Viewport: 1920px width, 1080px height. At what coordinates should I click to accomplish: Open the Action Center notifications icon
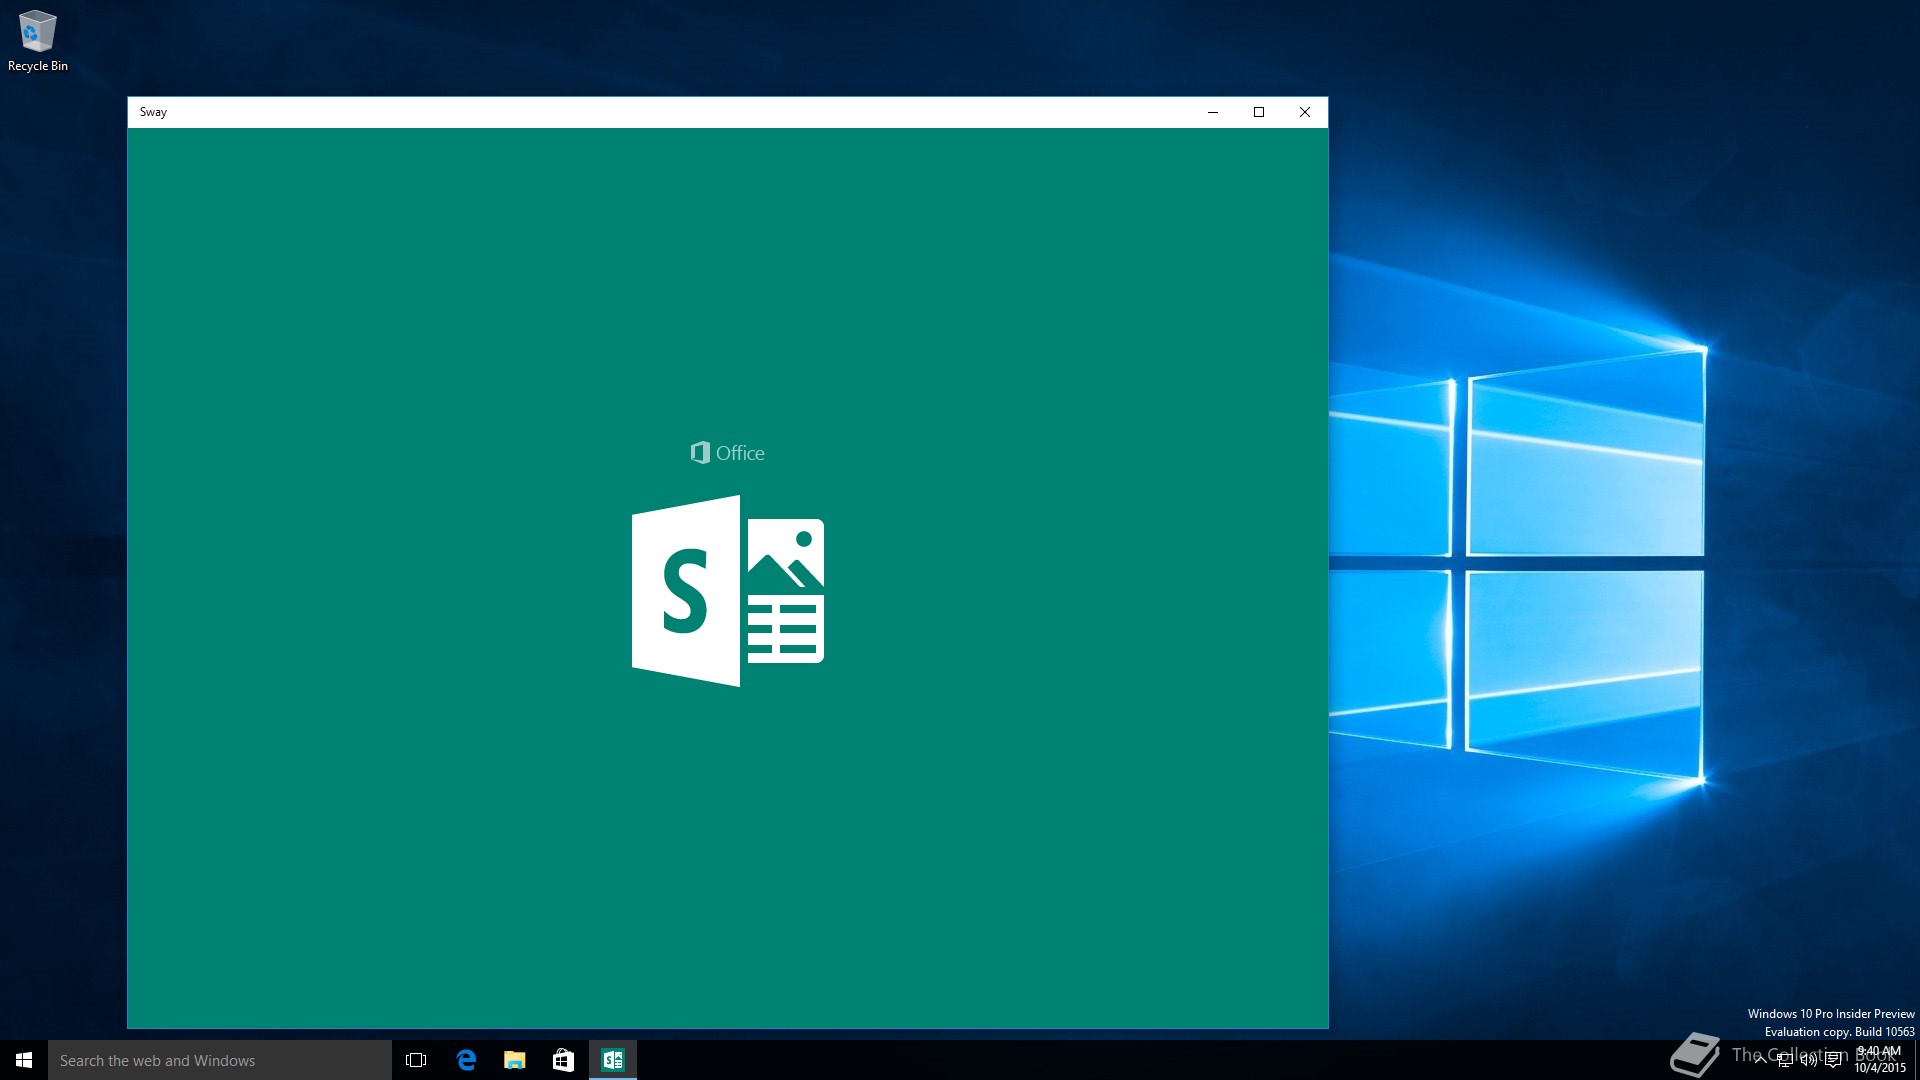pyautogui.click(x=1833, y=1060)
